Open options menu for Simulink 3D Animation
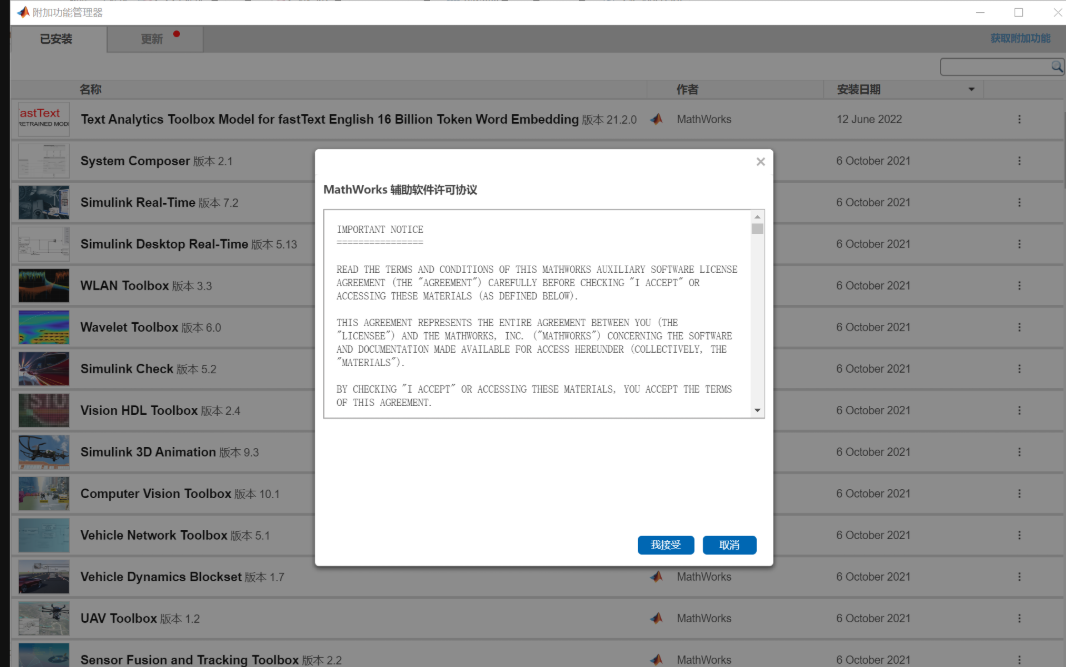Image resolution: width=1066 pixels, height=667 pixels. point(1019,452)
